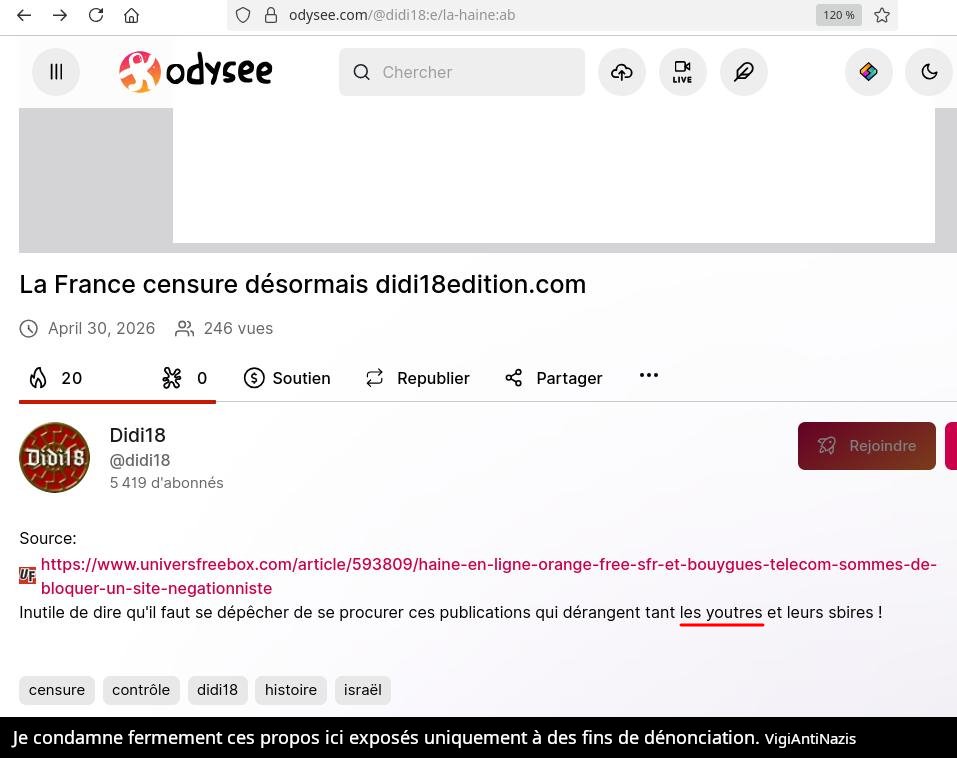Open the universfreebox.com source article link
Image resolution: width=957 pixels, height=758 pixels.
(488, 576)
